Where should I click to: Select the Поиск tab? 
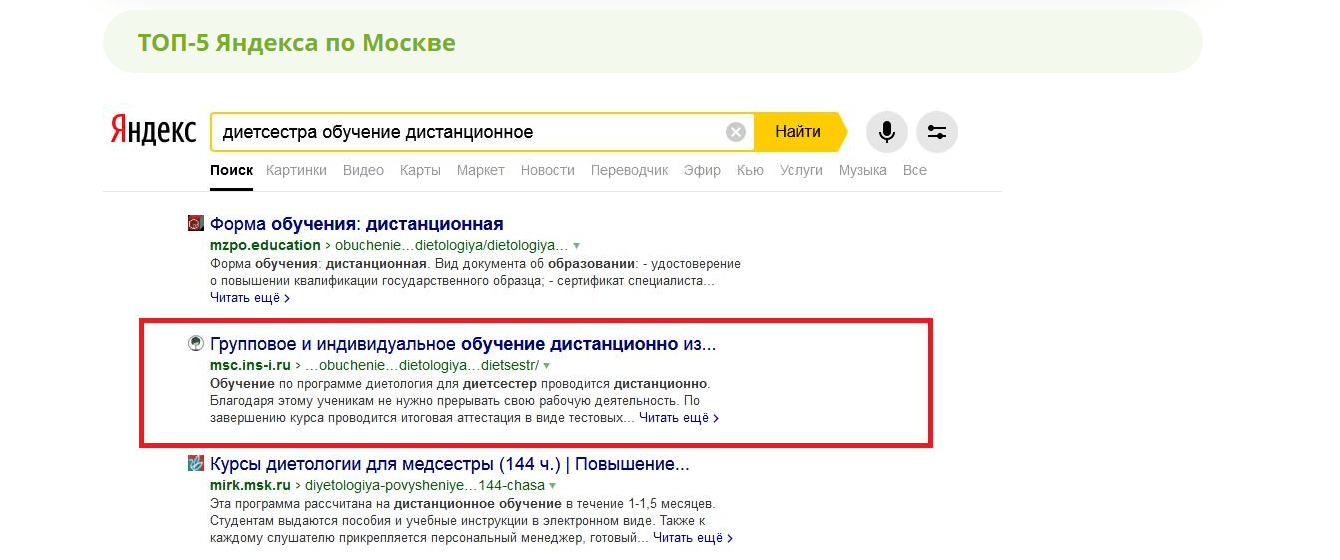pyautogui.click(x=231, y=170)
